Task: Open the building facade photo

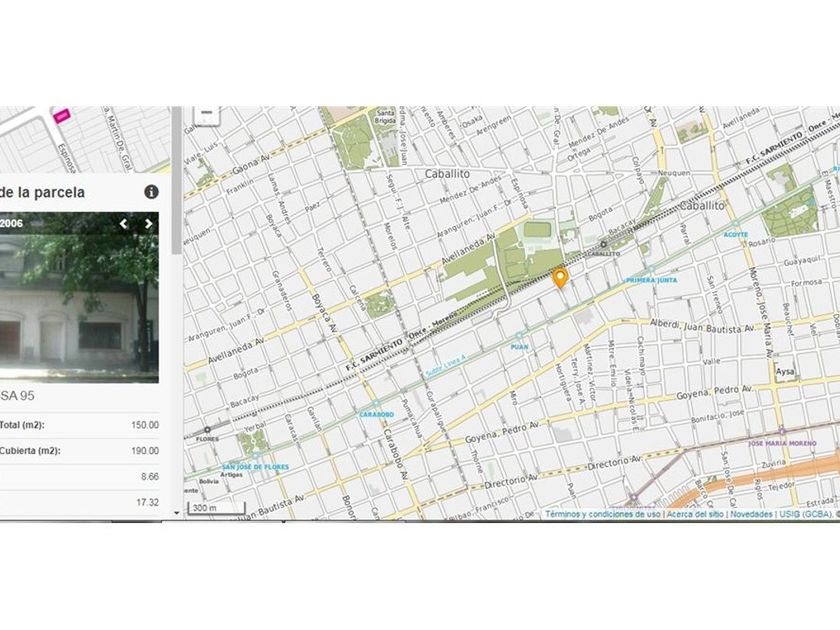Action: 79,297
